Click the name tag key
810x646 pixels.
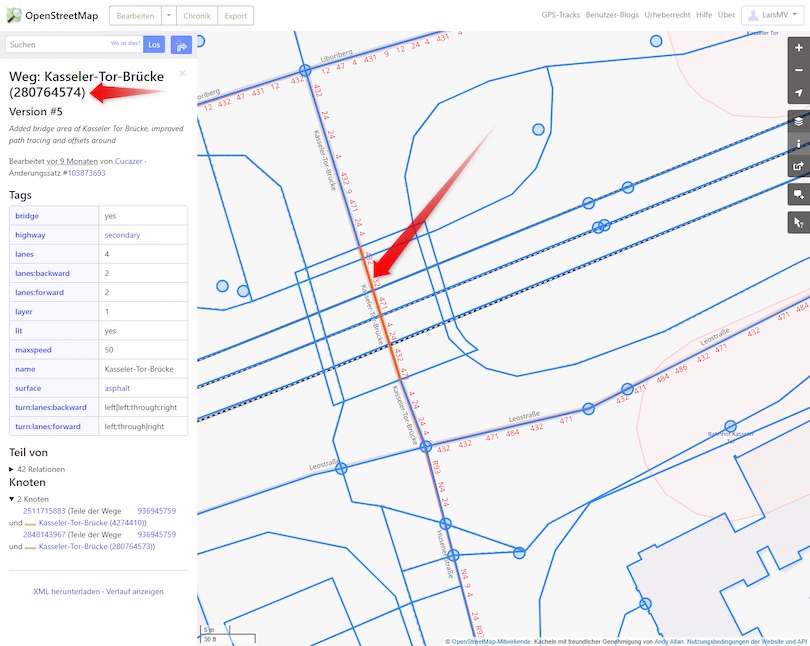pos(25,369)
